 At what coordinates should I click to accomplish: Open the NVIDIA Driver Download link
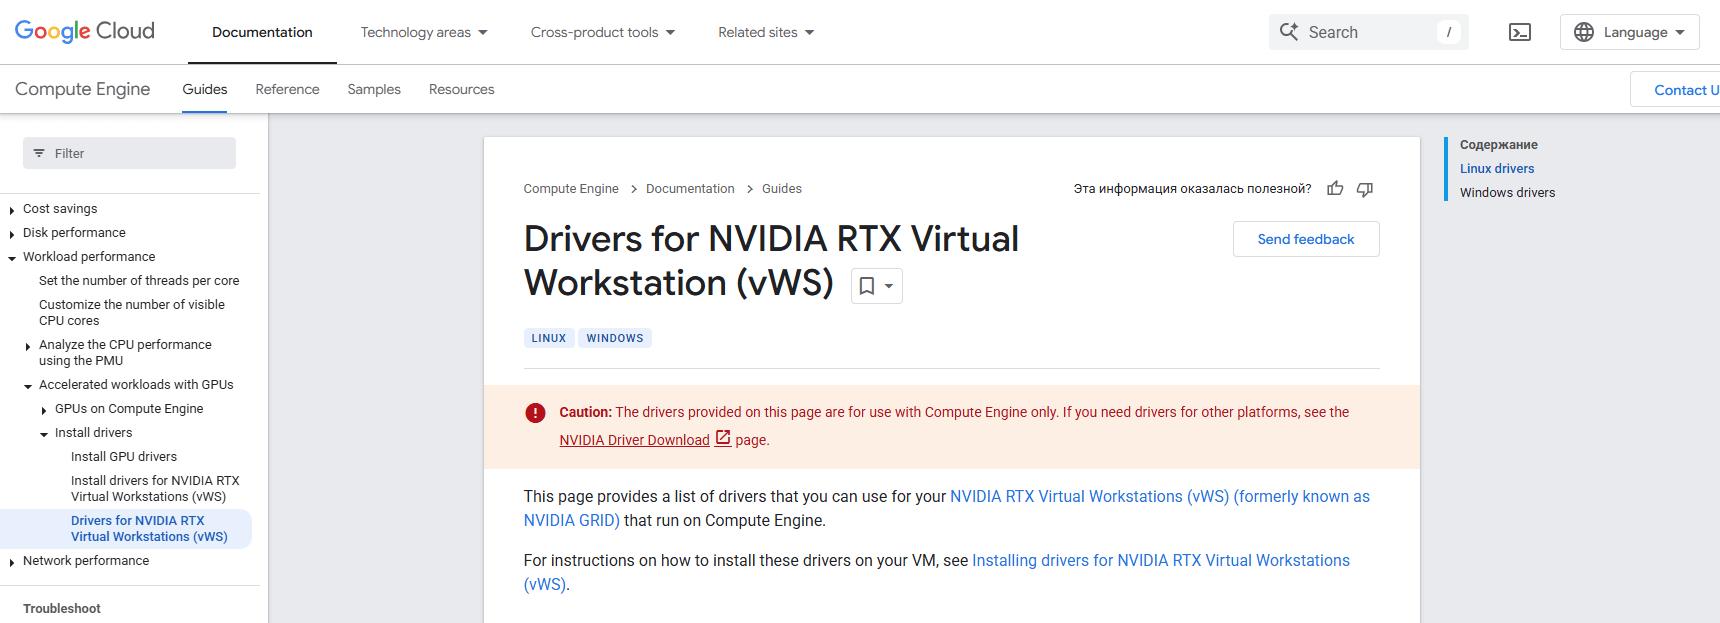click(x=634, y=440)
